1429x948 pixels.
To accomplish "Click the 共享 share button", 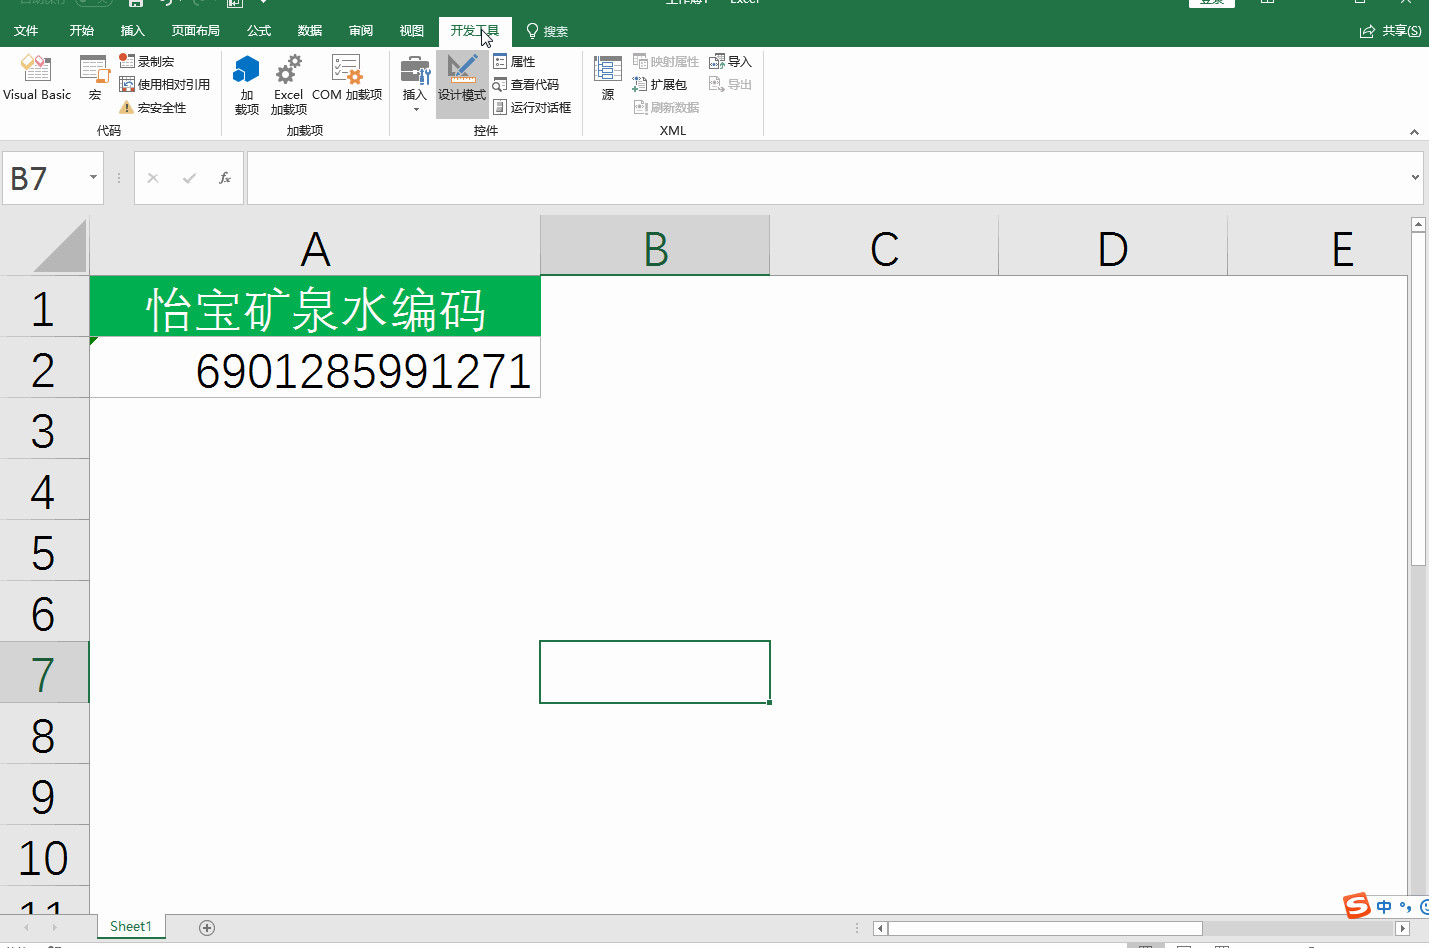I will click(1390, 31).
